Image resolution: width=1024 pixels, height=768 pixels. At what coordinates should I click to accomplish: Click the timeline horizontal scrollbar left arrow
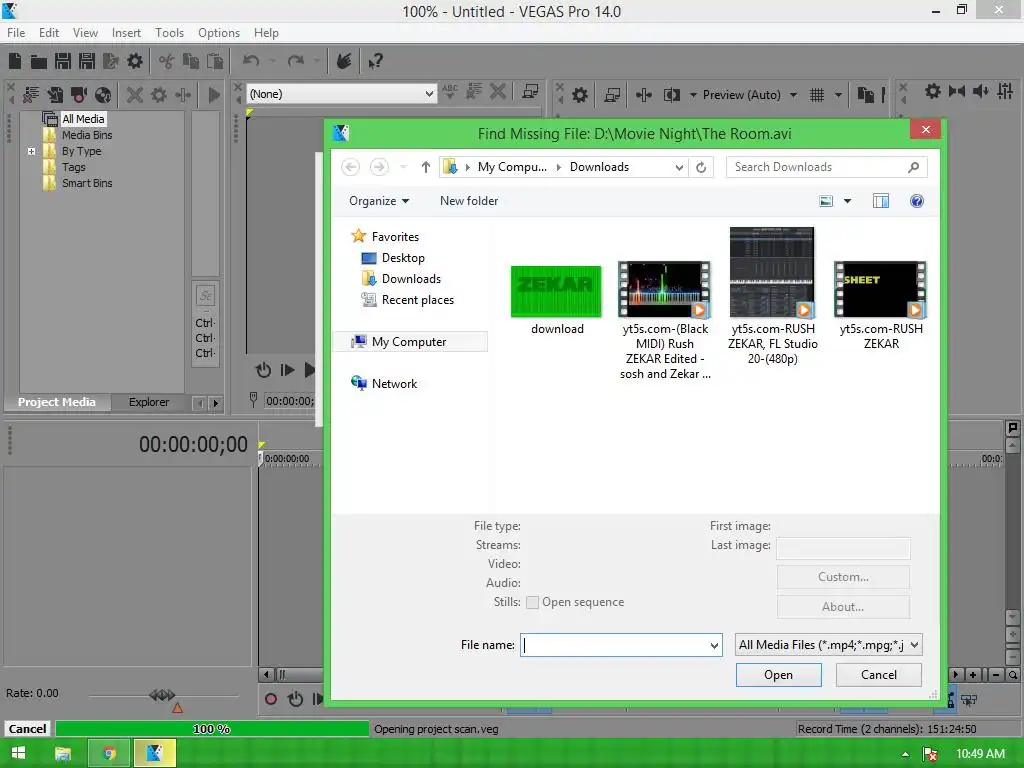click(266, 675)
